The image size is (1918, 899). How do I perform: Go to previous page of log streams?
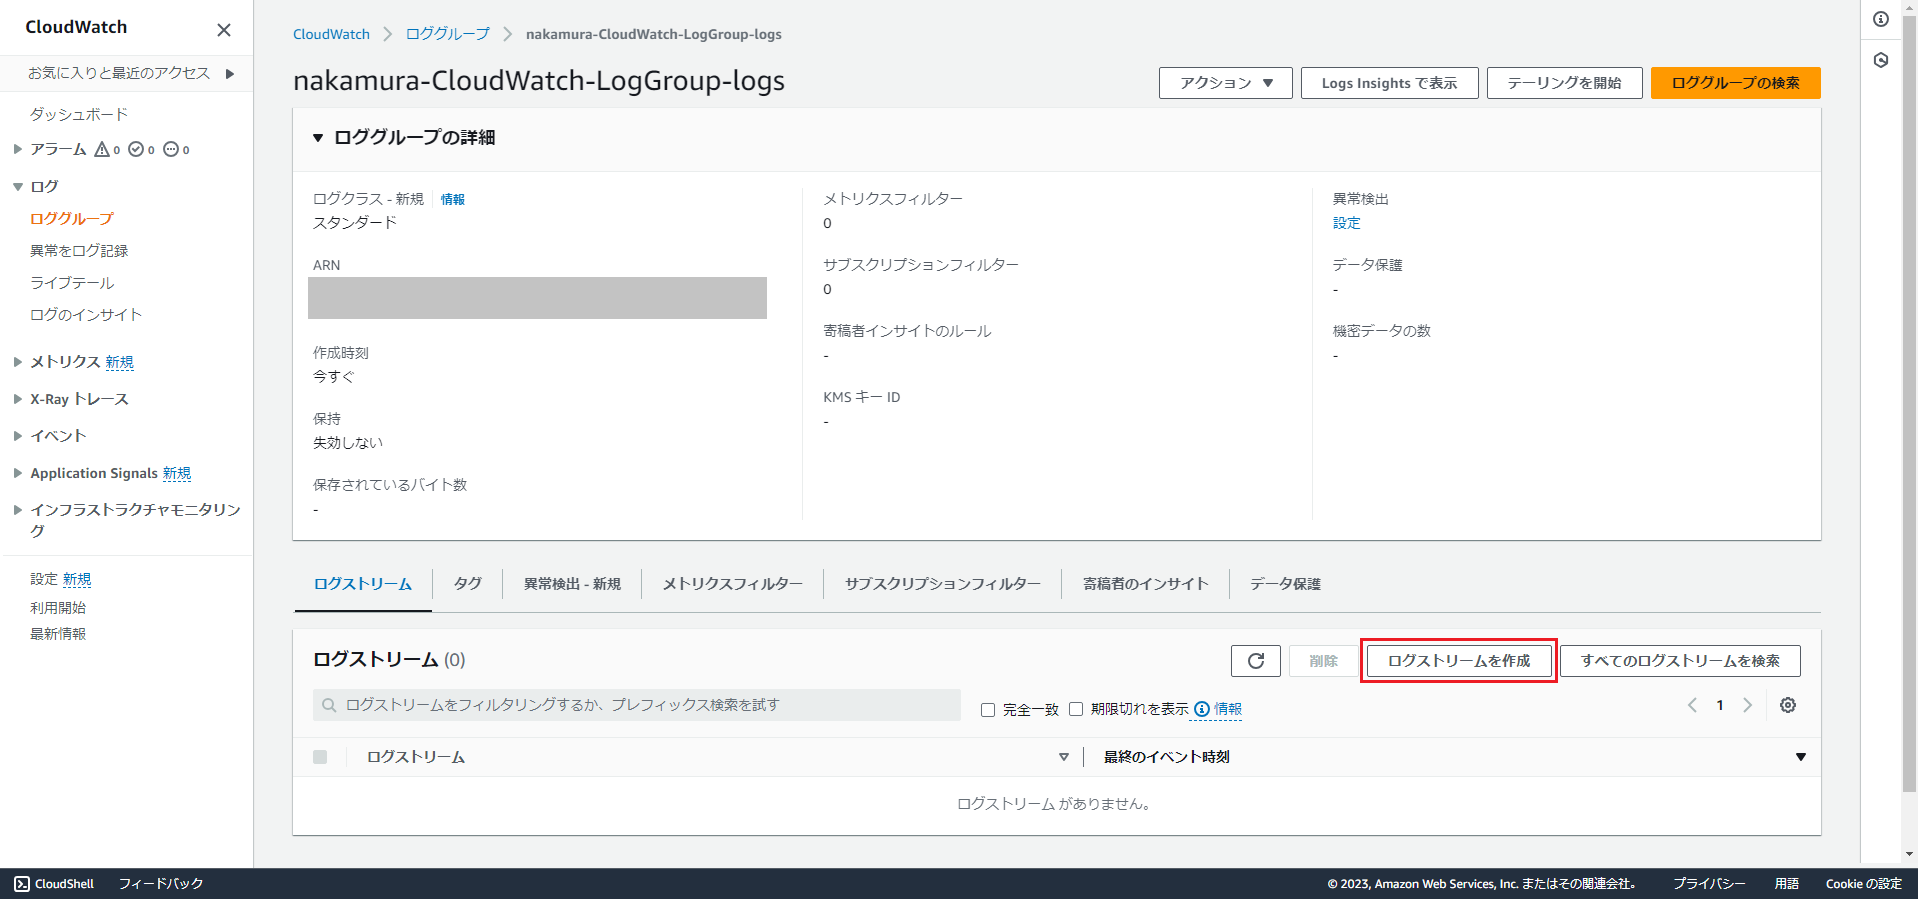click(1692, 705)
